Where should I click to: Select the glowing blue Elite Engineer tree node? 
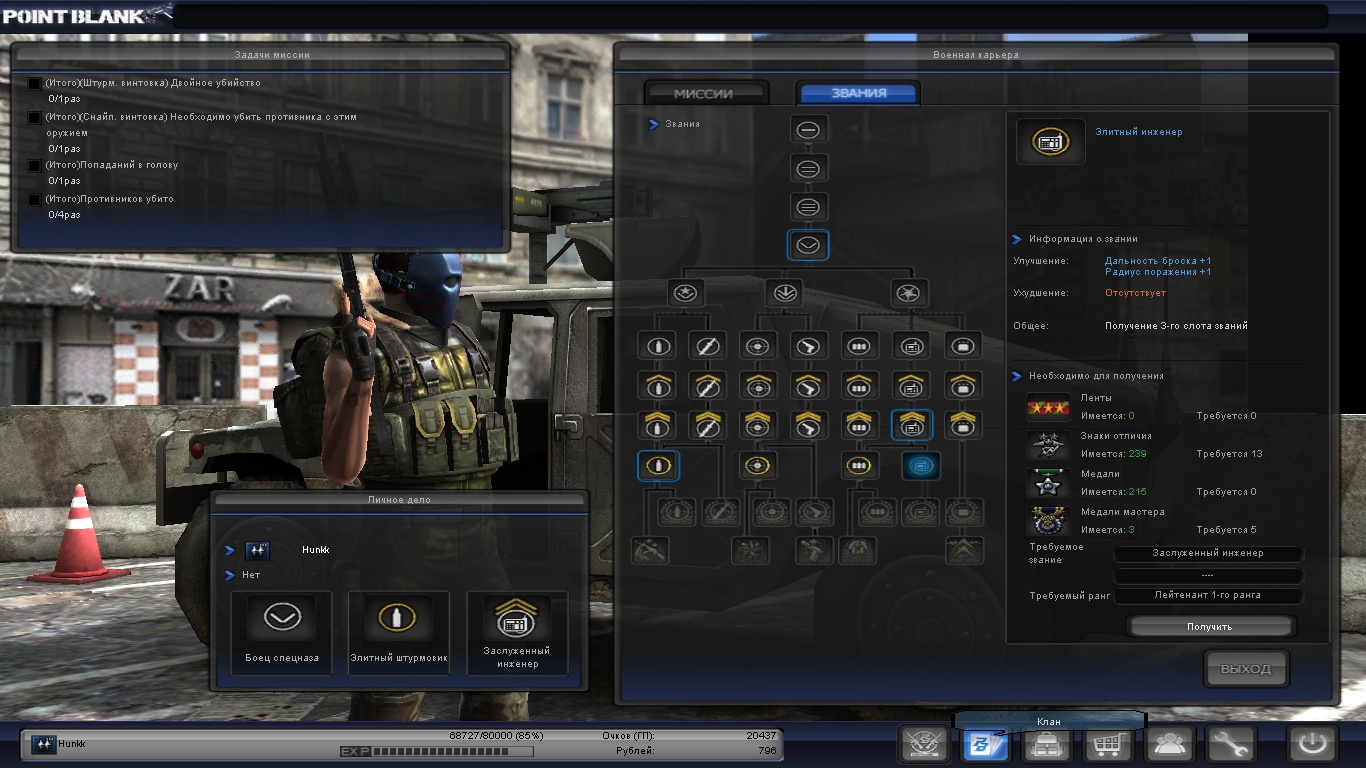pos(921,465)
